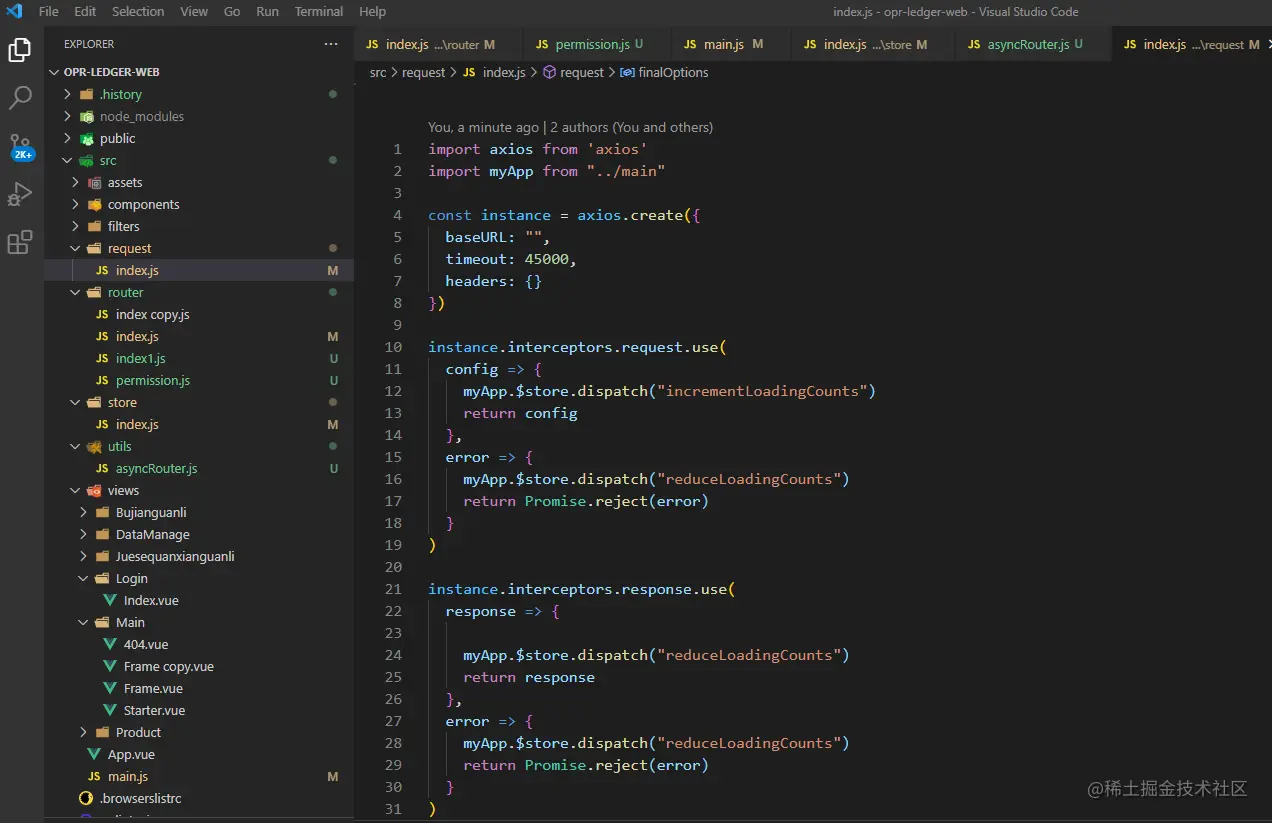
Task: Expand the DataManage folder
Action: [83, 534]
